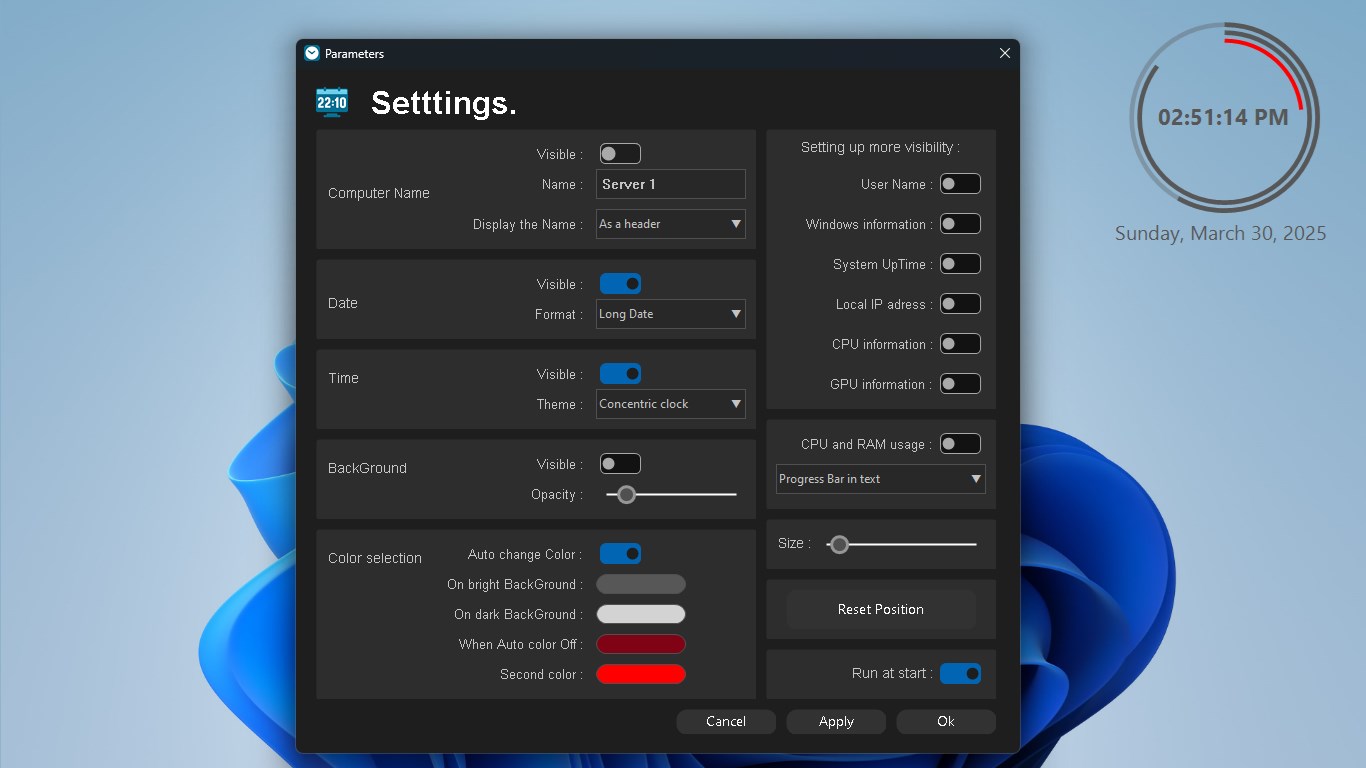Switch off Auto change Color

click(x=620, y=554)
